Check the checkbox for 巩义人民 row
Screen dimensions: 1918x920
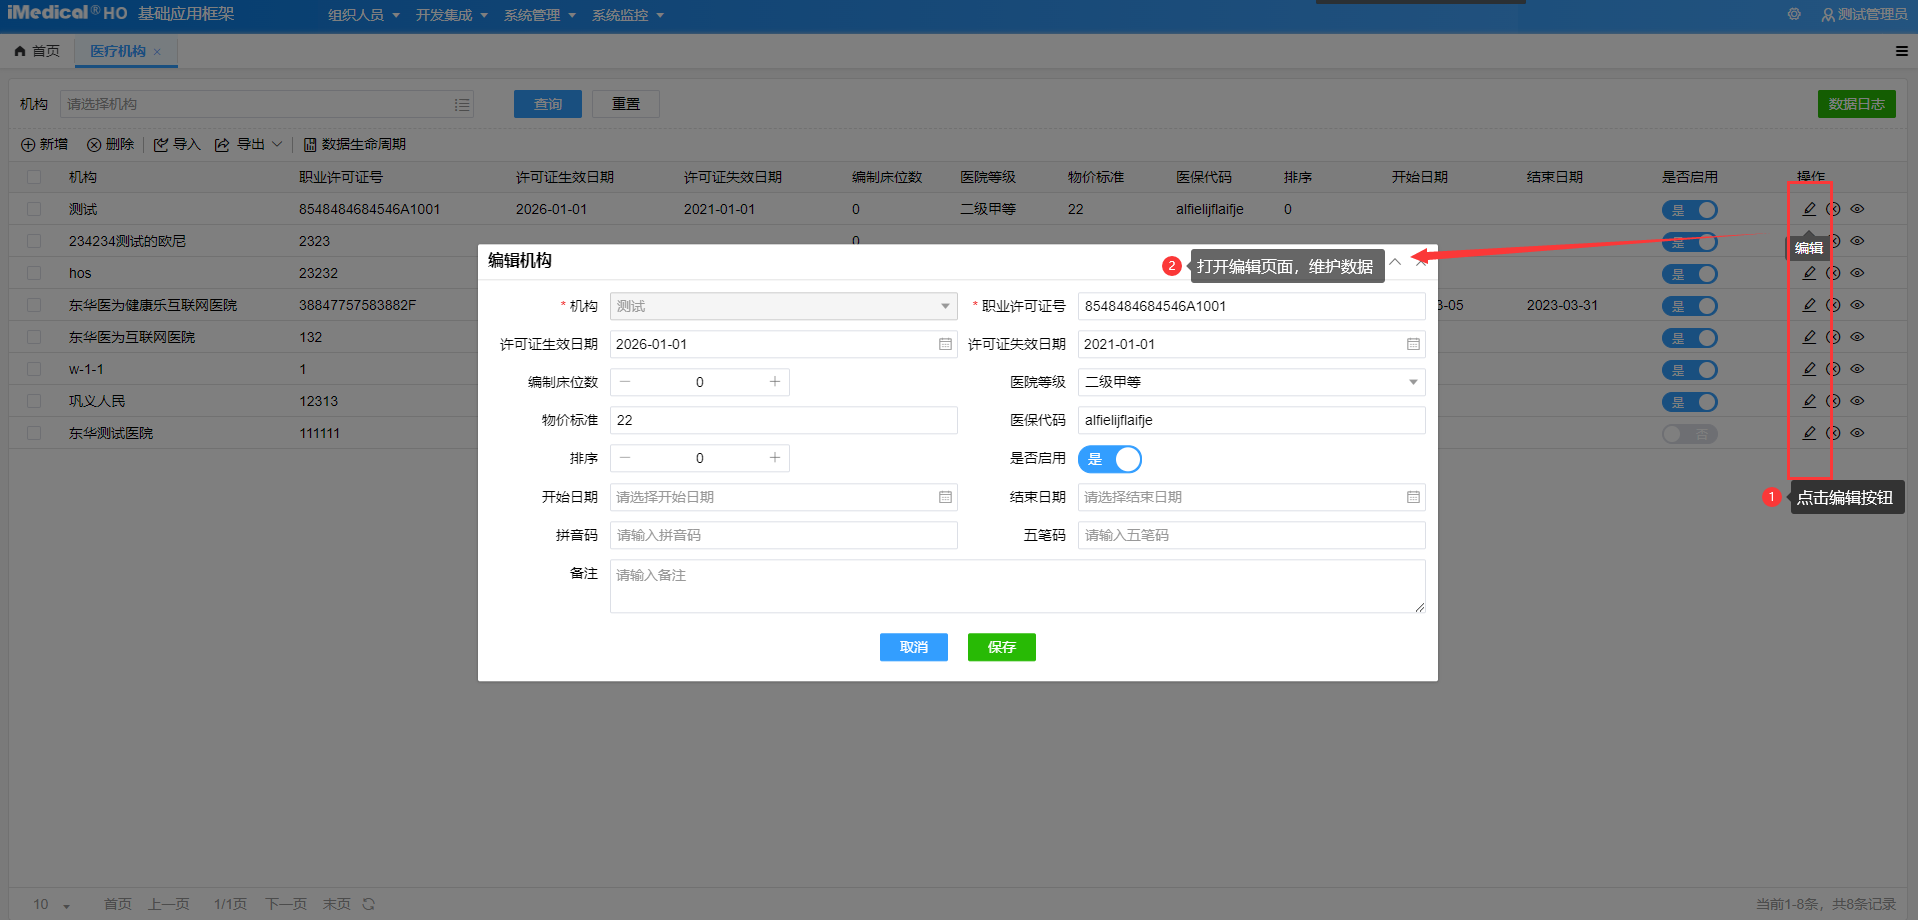(34, 401)
